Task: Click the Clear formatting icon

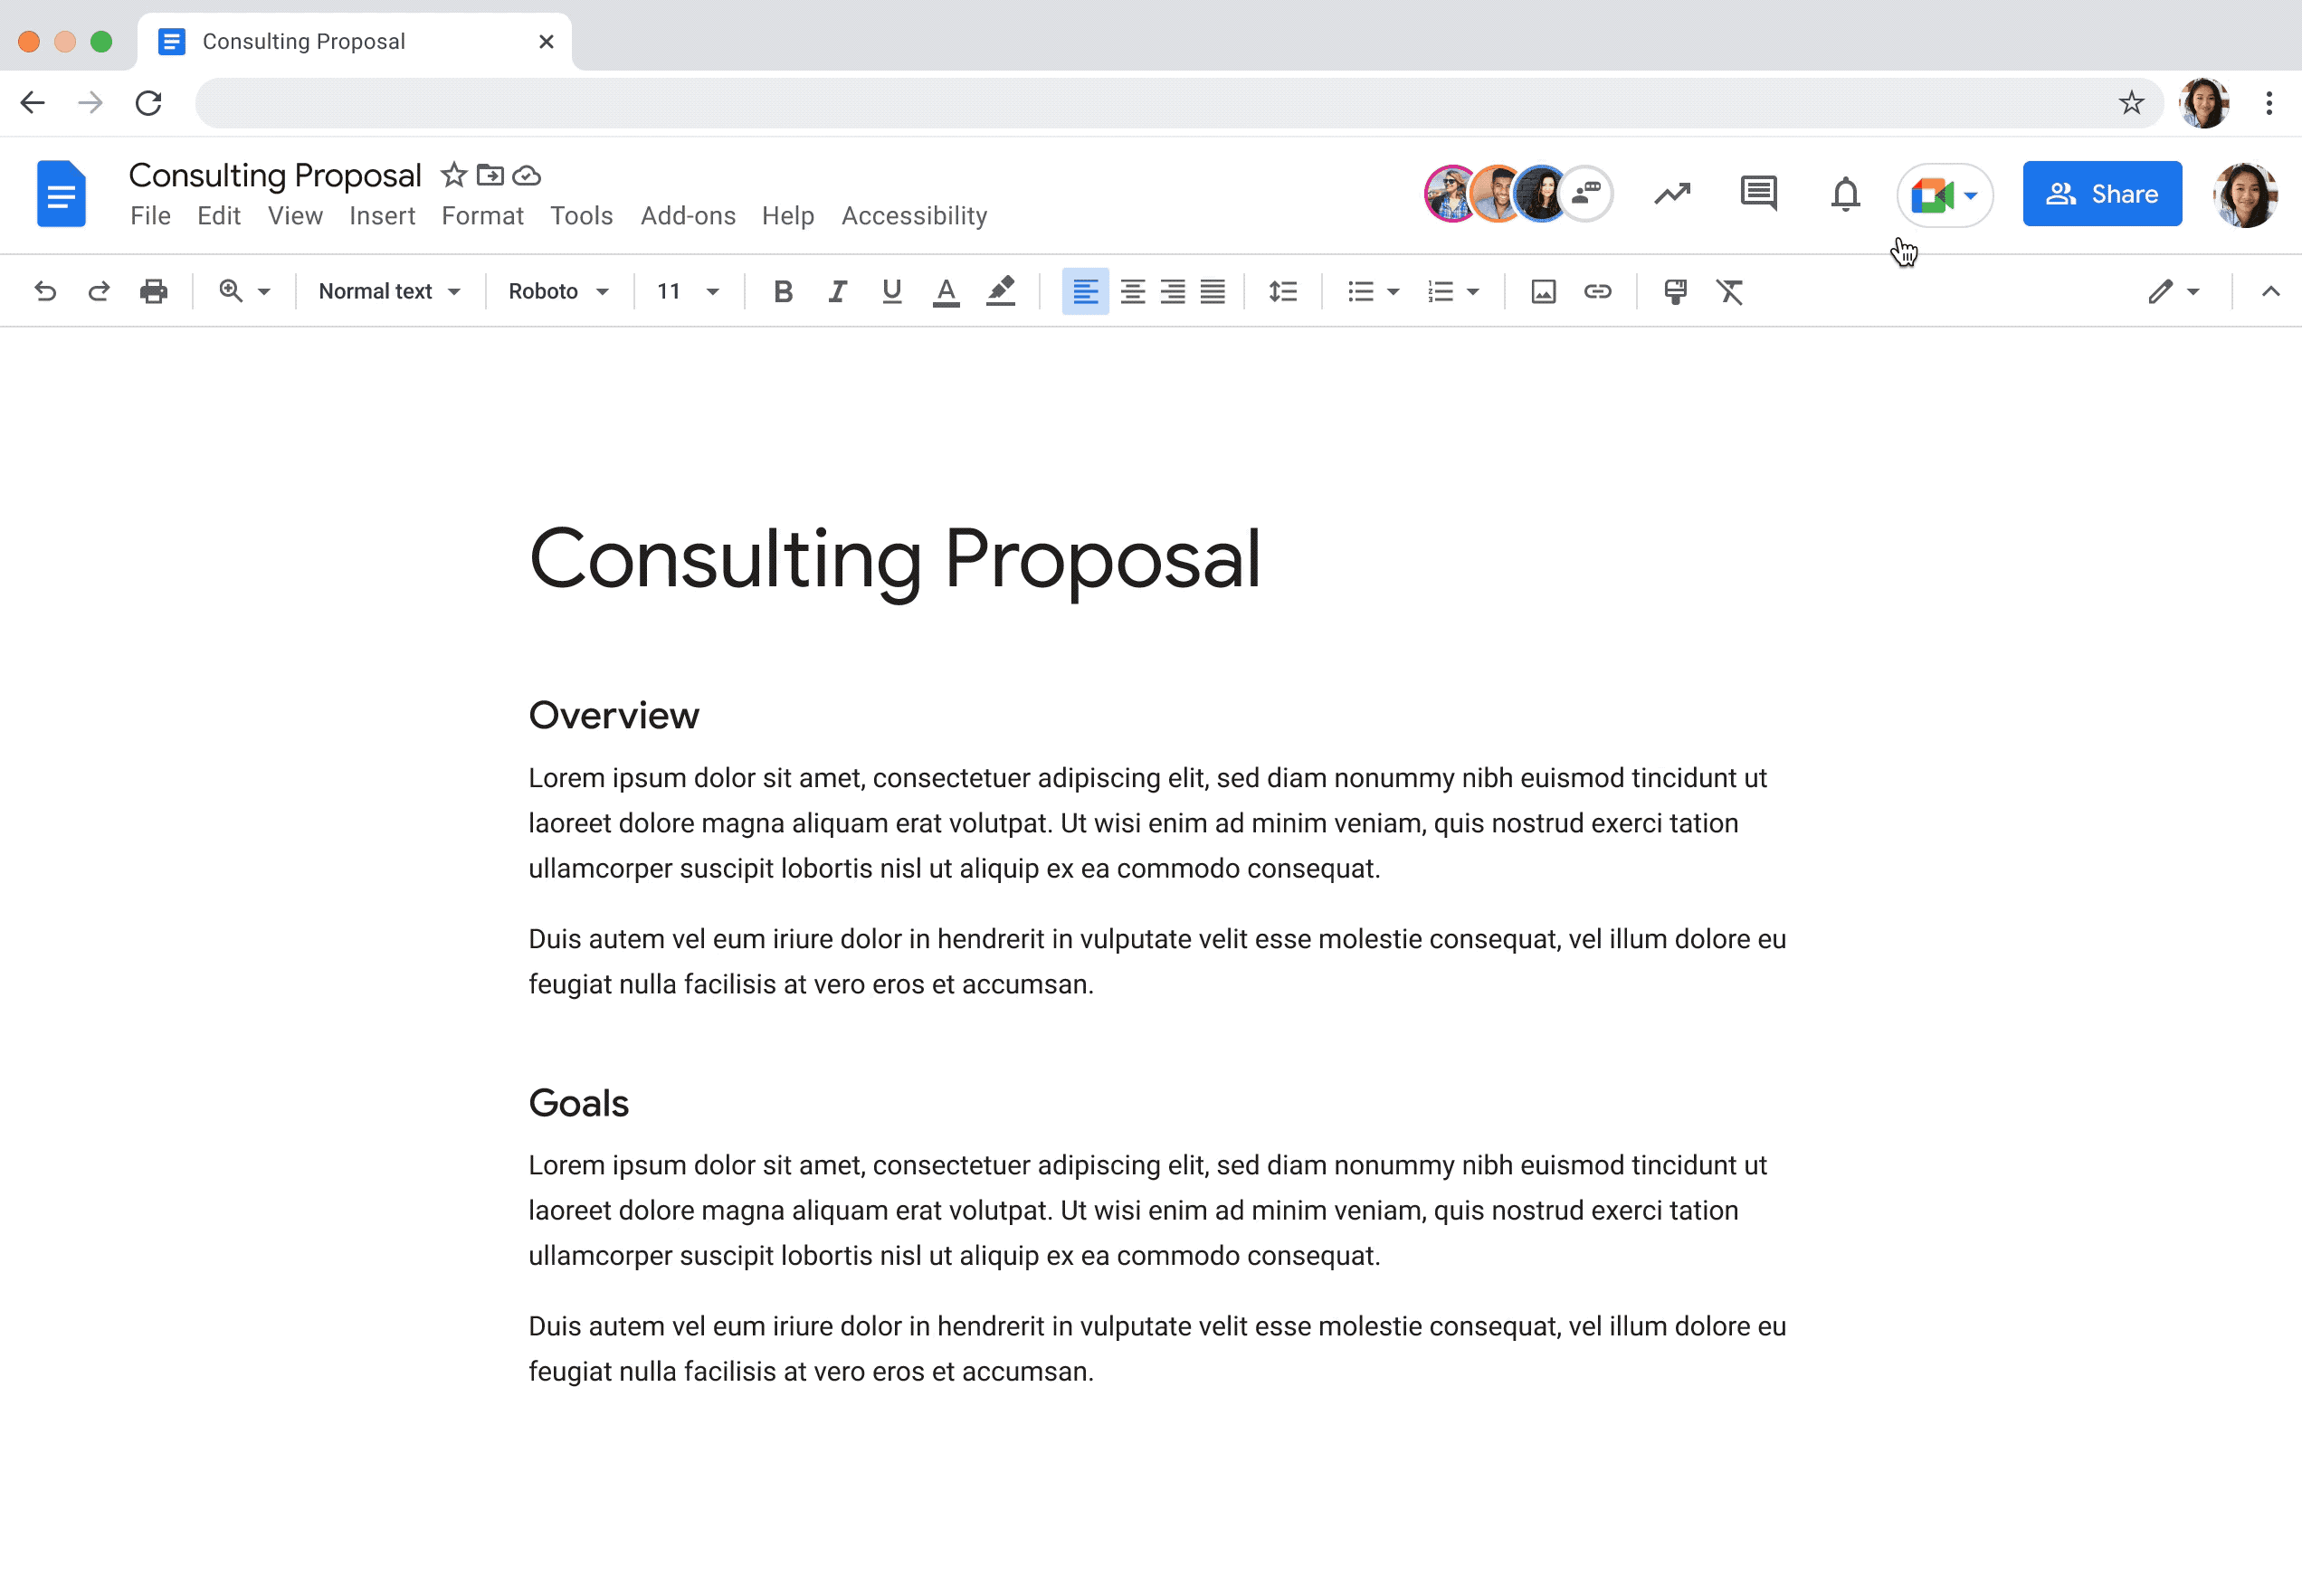Action: [1732, 290]
